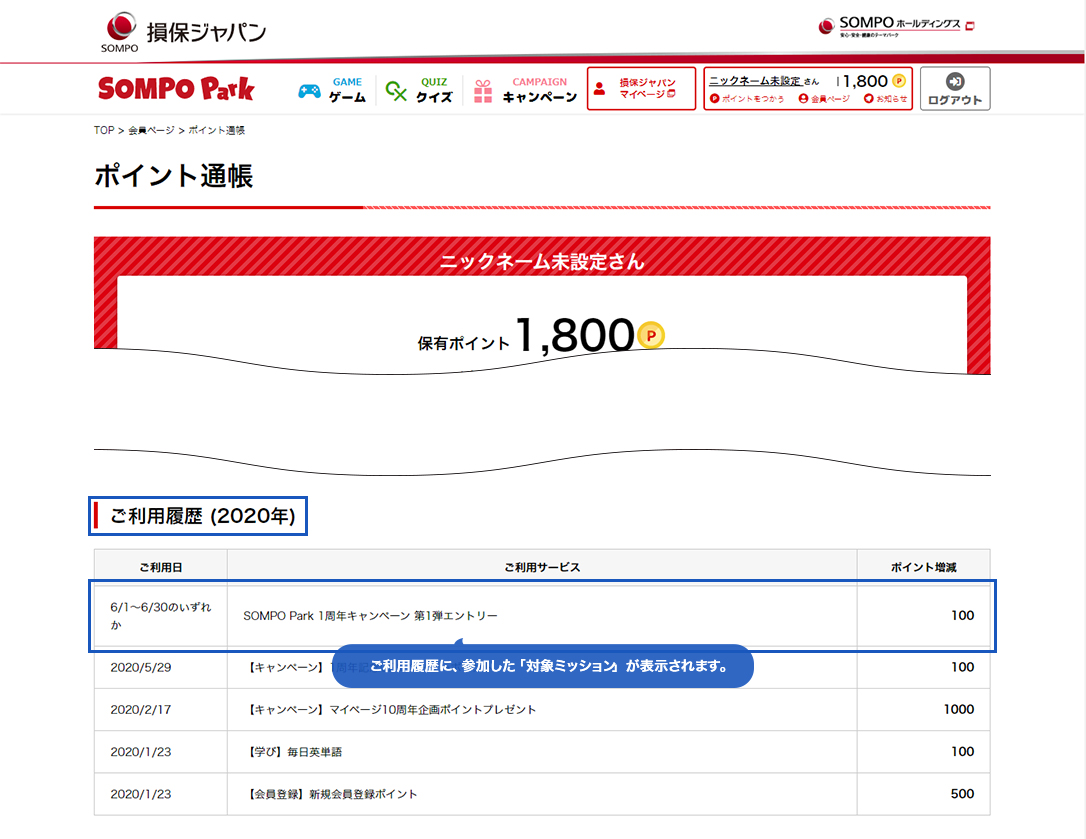The image size is (1086, 839).
Task: Select ご利用サービス column header
Action: point(542,567)
